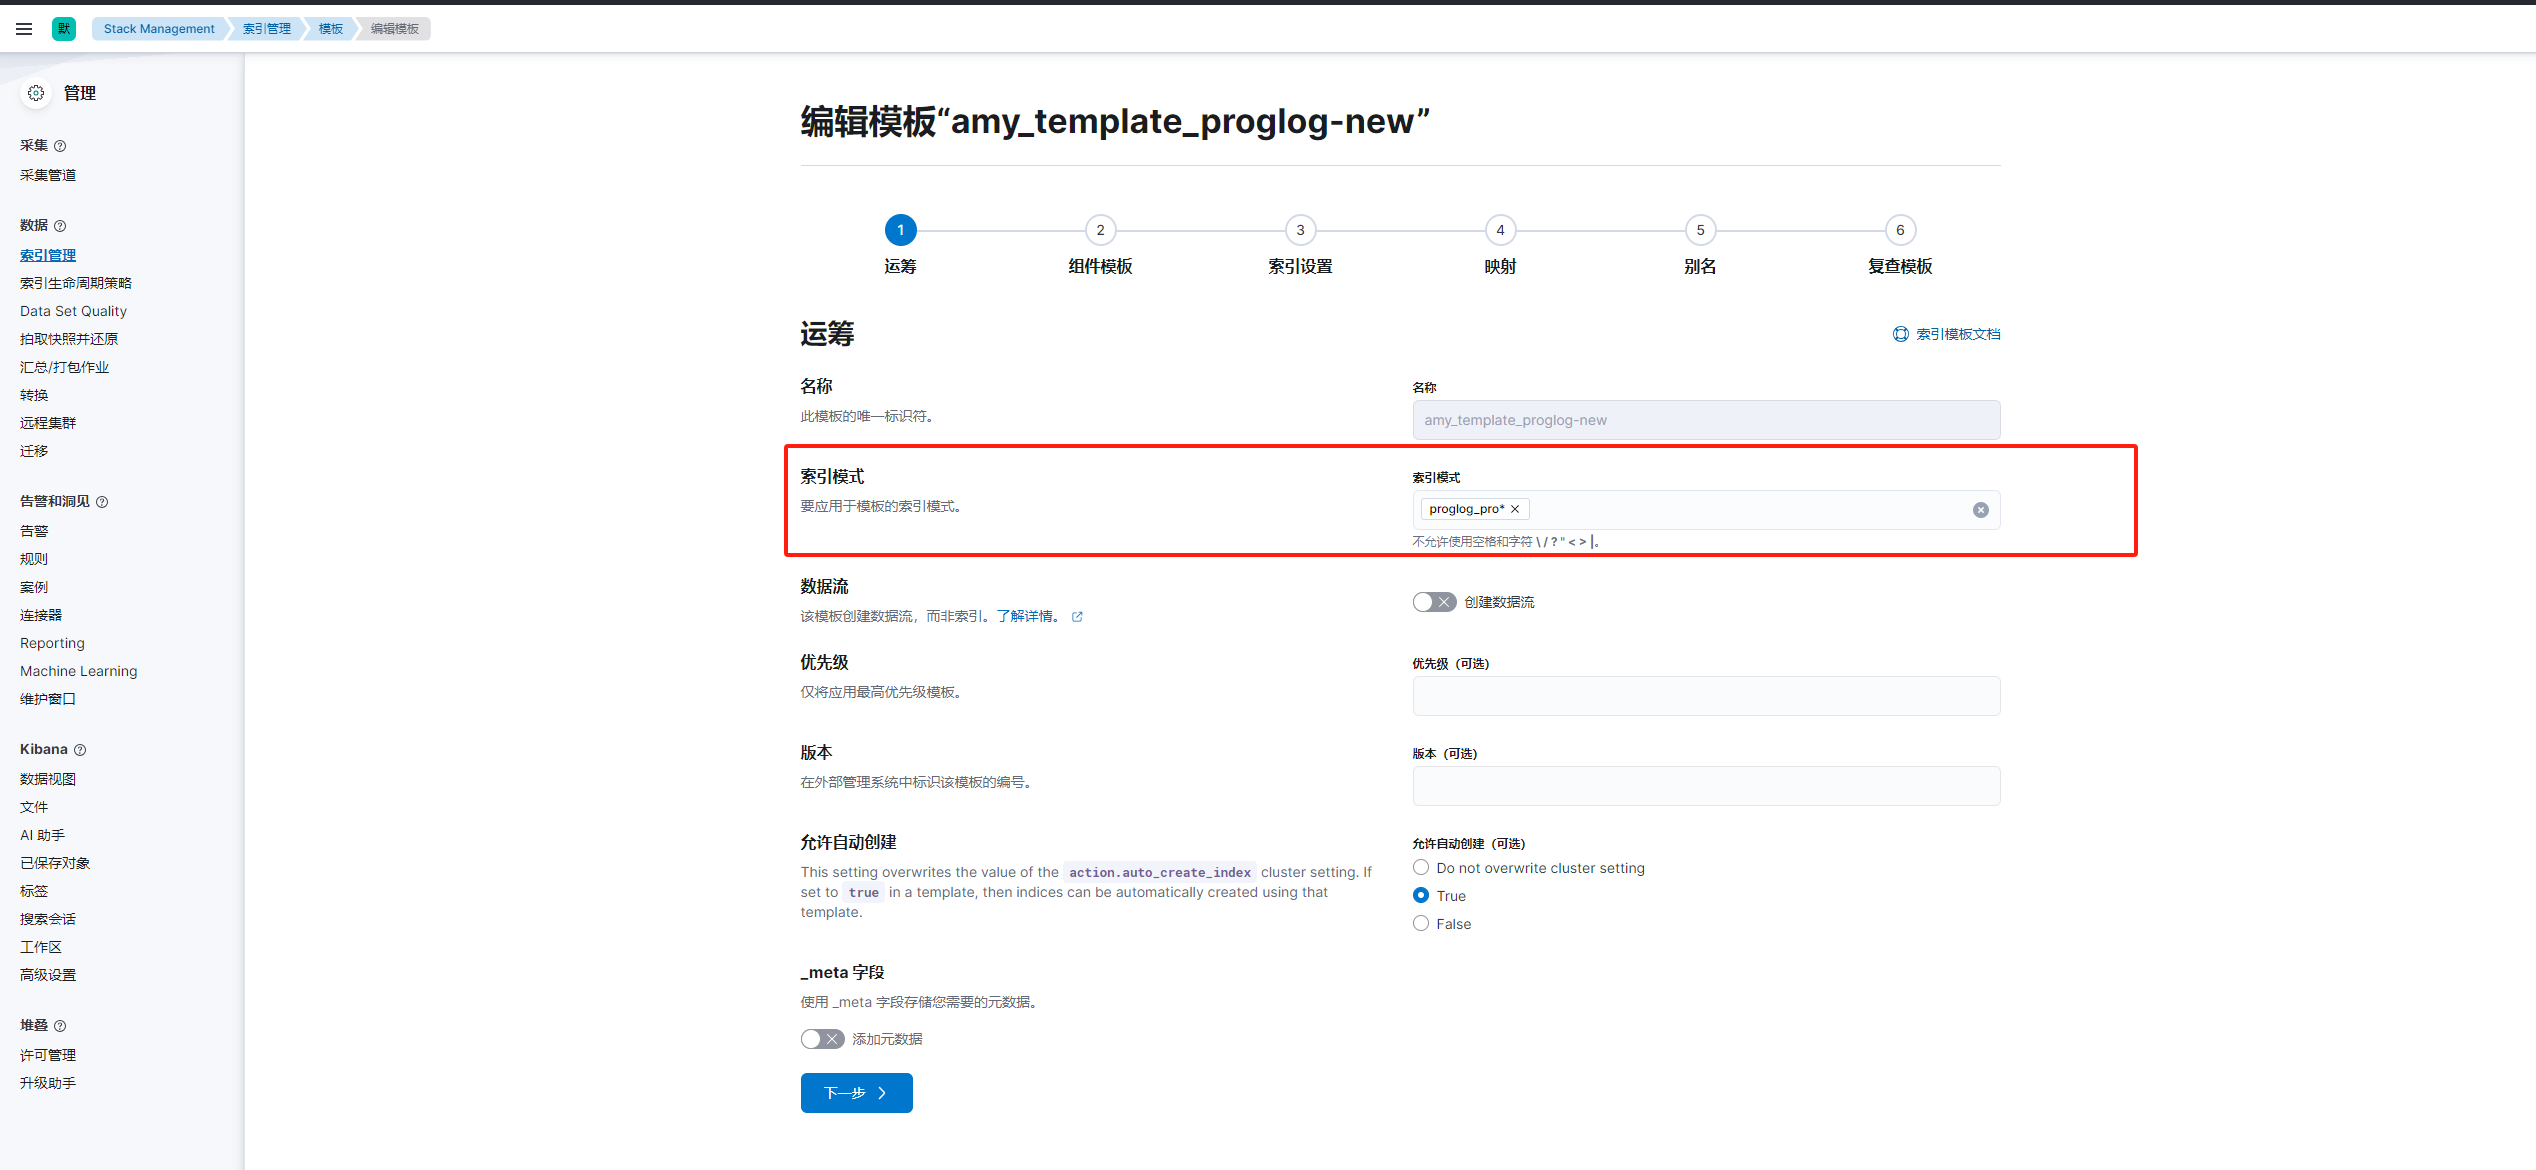This screenshot has height=1170, width=2536.
Task: Open 案例 in sidebar
Action: [34, 587]
